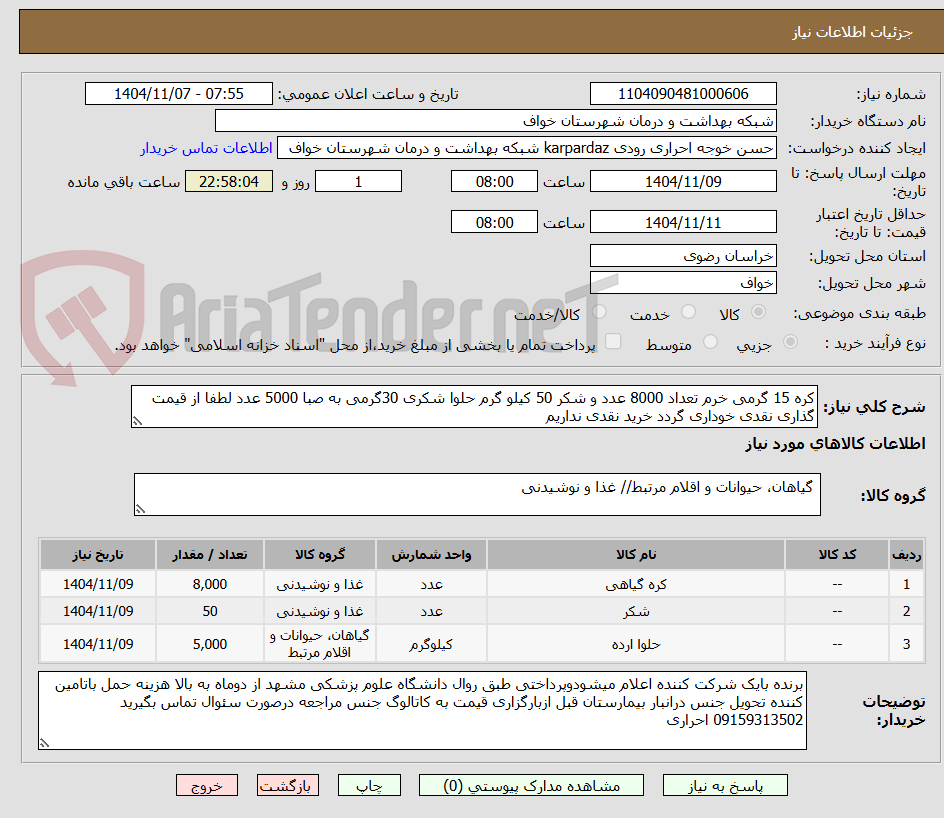Select the متوسط purchase type radio

tap(710, 342)
